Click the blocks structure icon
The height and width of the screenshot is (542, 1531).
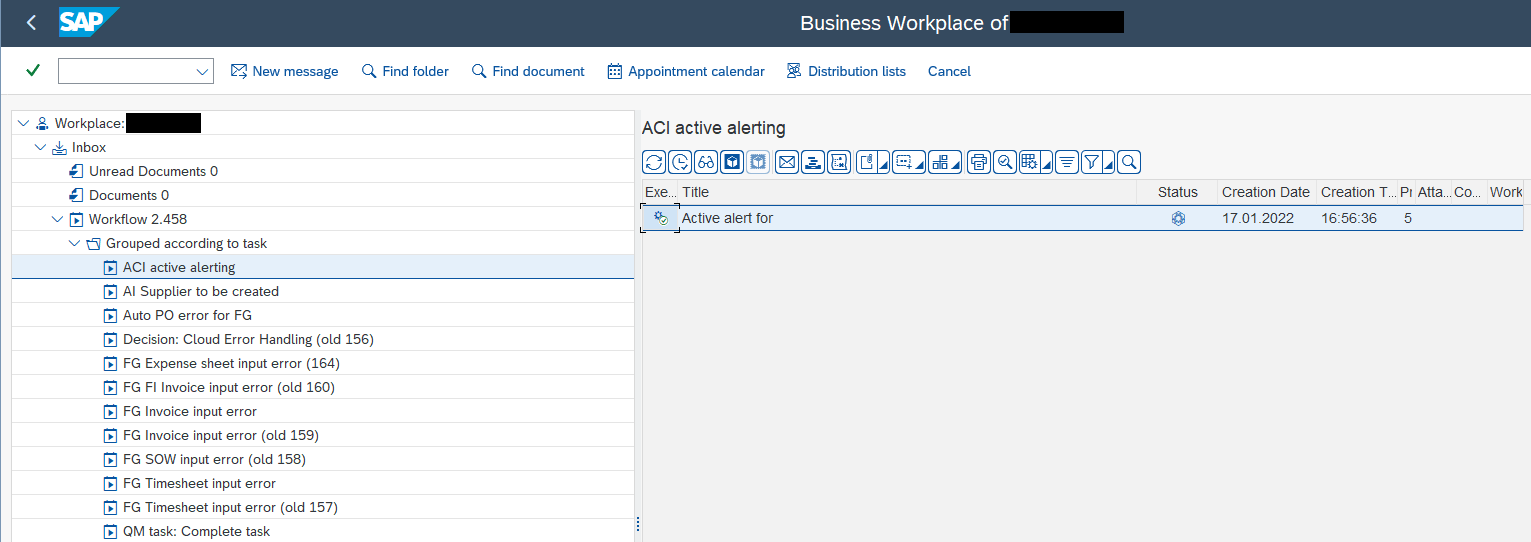[x=940, y=162]
